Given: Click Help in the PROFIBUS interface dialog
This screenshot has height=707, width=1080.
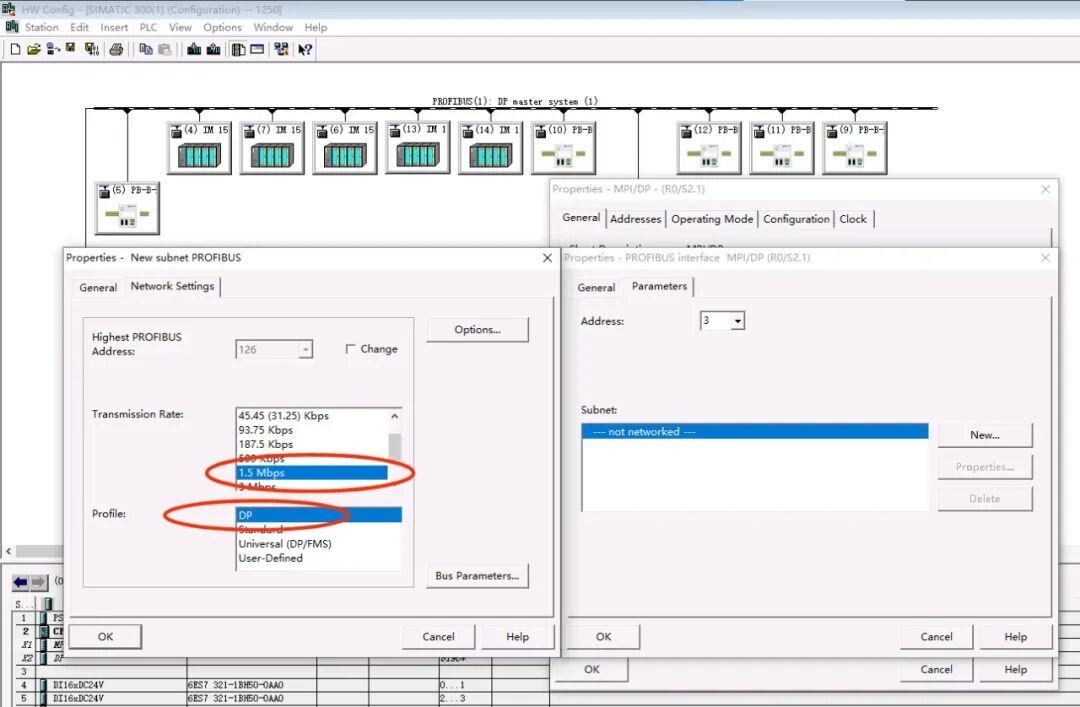Looking at the screenshot, I should [1015, 637].
